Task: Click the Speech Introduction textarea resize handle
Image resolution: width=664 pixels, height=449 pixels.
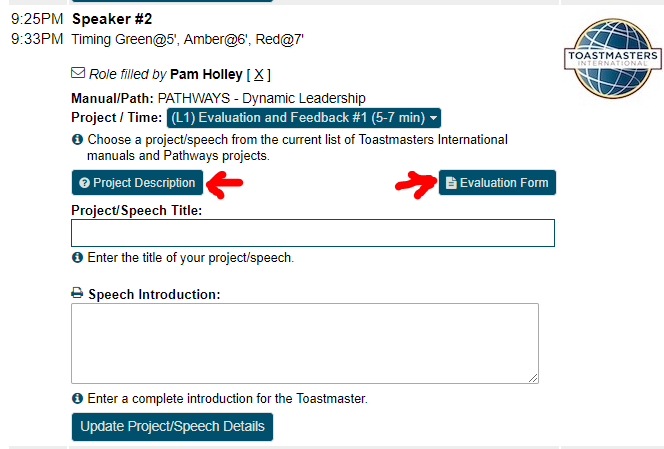Action: [533, 377]
